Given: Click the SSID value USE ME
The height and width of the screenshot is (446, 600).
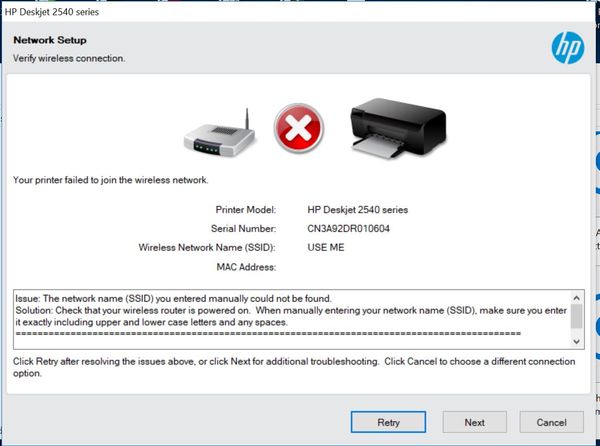Looking at the screenshot, I should click(326, 247).
